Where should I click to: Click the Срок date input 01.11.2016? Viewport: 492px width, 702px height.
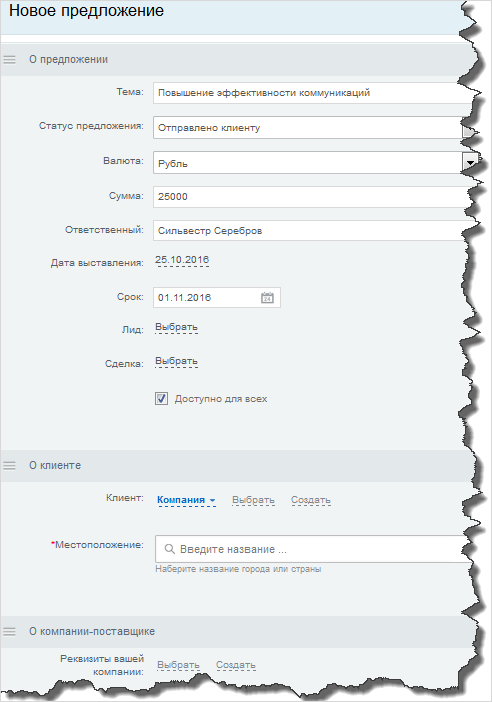[208, 298]
